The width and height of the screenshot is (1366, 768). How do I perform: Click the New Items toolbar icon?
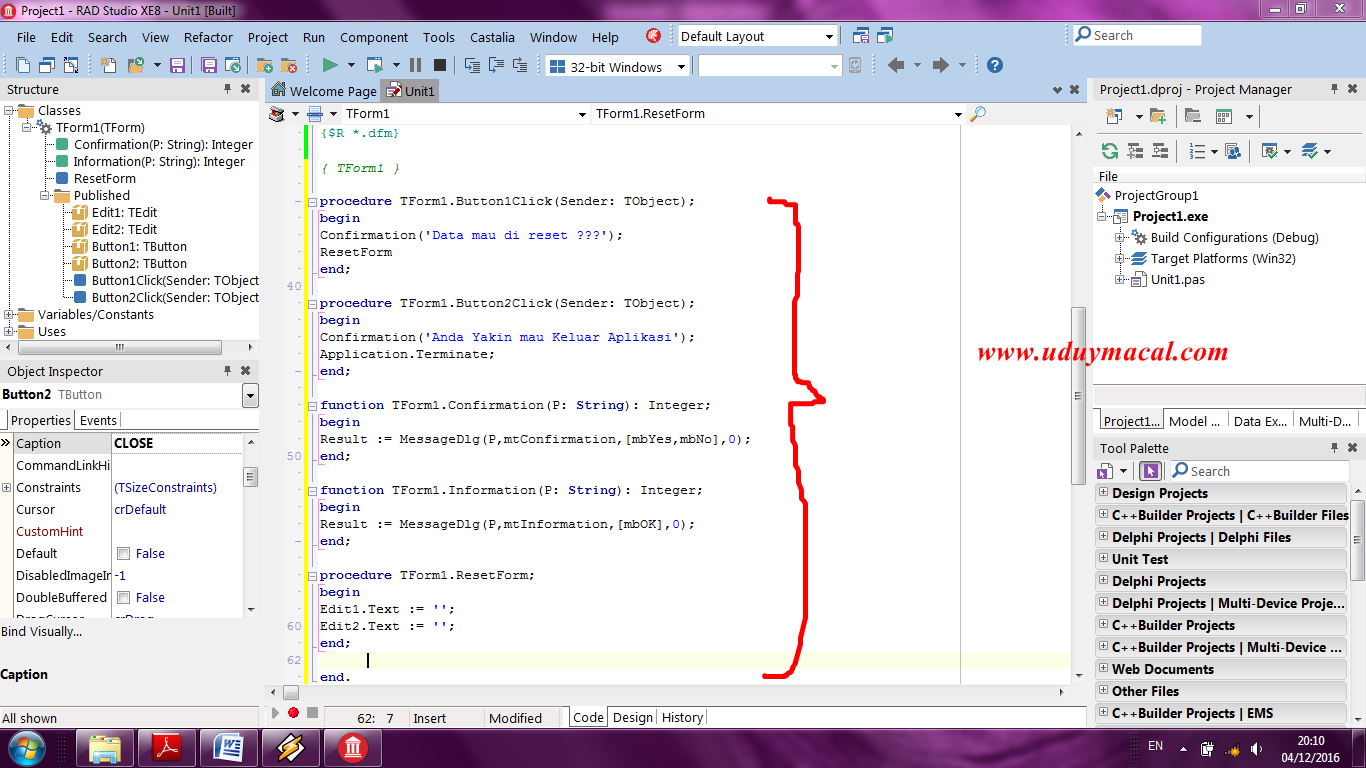pyautogui.click(x=108, y=66)
